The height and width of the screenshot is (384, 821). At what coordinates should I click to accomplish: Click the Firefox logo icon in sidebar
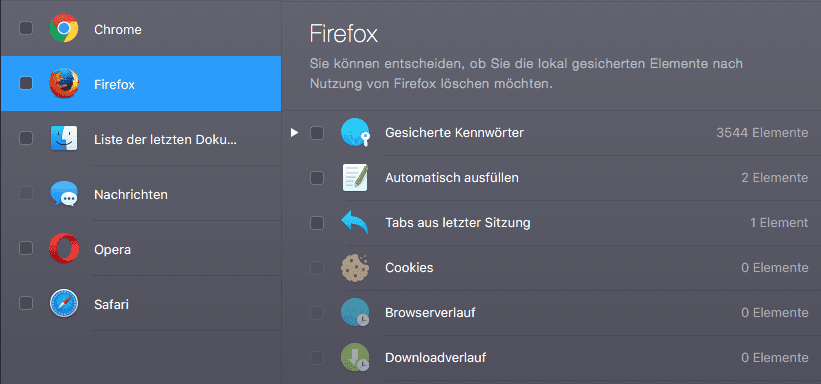64,83
